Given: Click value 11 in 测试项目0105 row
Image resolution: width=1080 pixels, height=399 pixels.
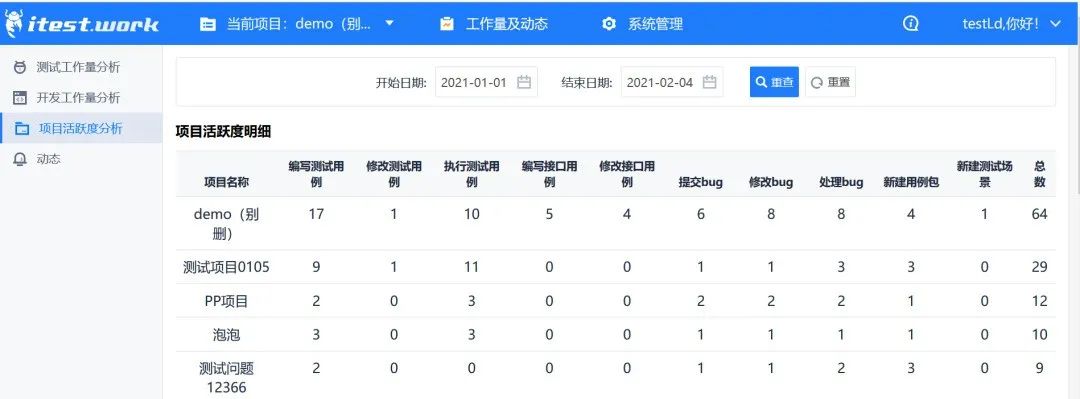Looking at the screenshot, I should 472,267.
